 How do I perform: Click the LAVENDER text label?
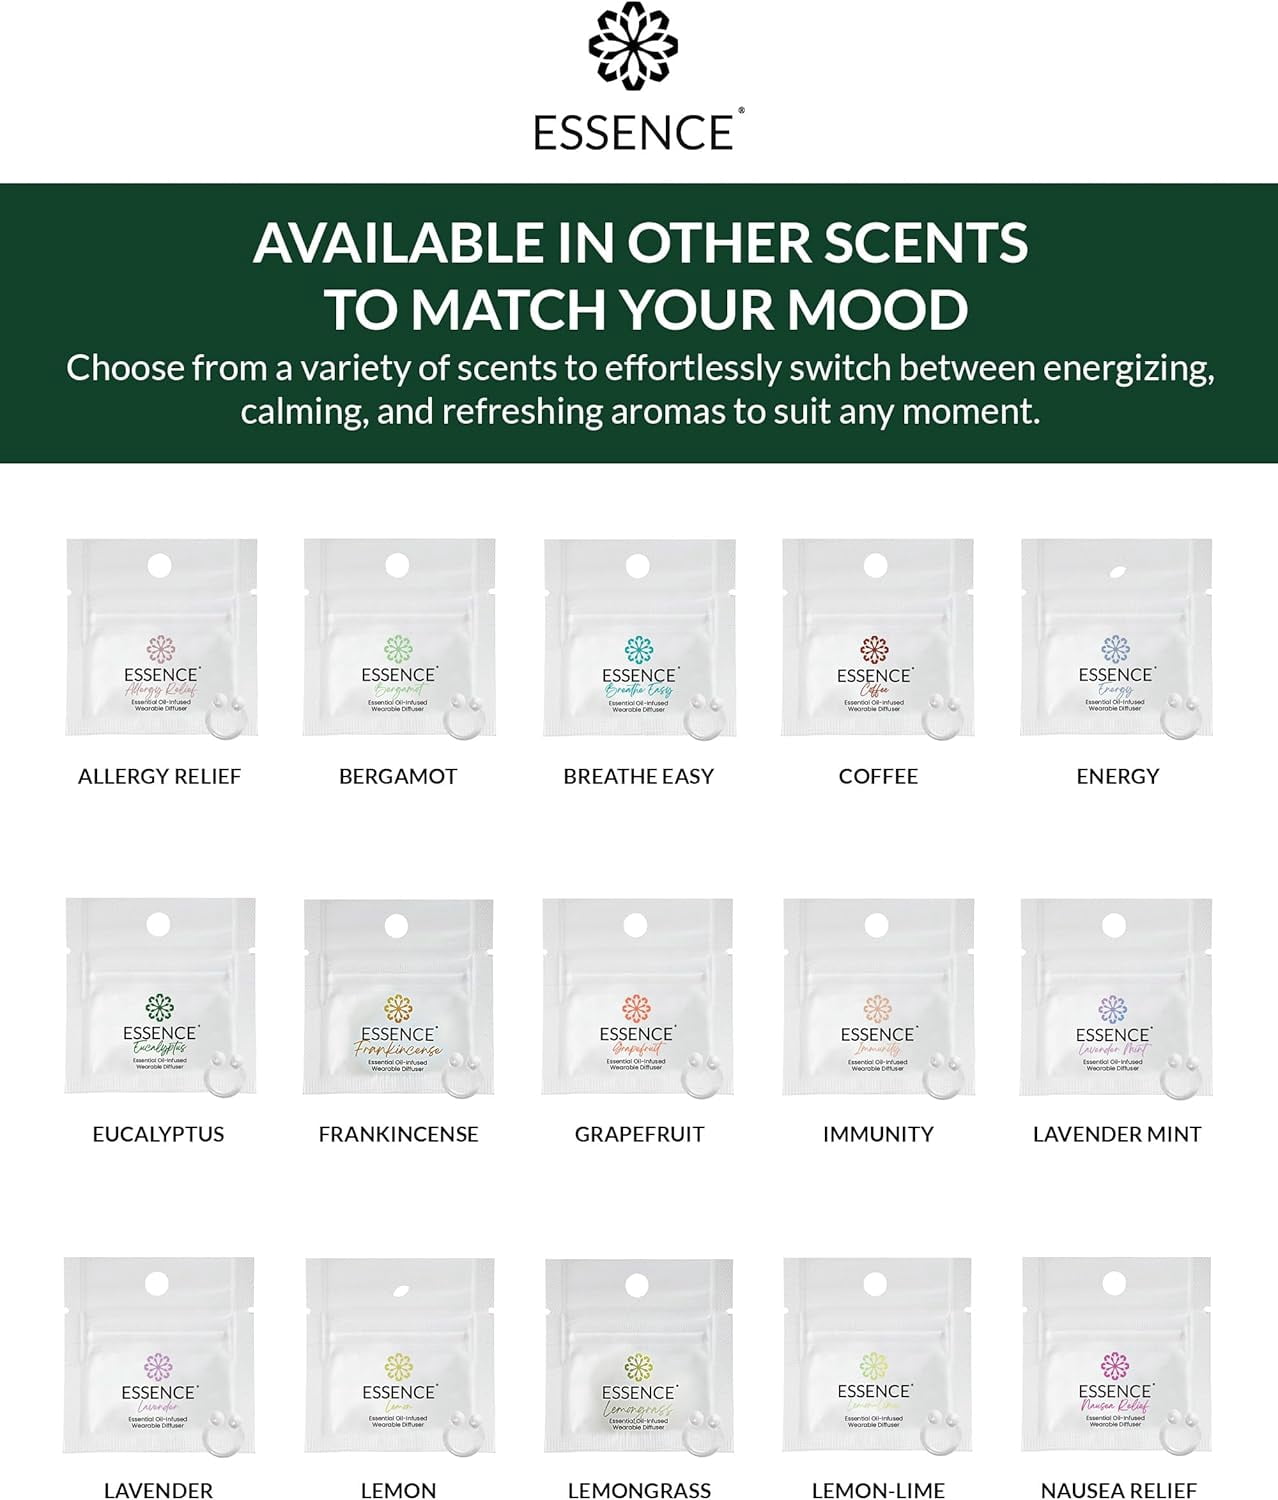pyautogui.click(x=158, y=1490)
